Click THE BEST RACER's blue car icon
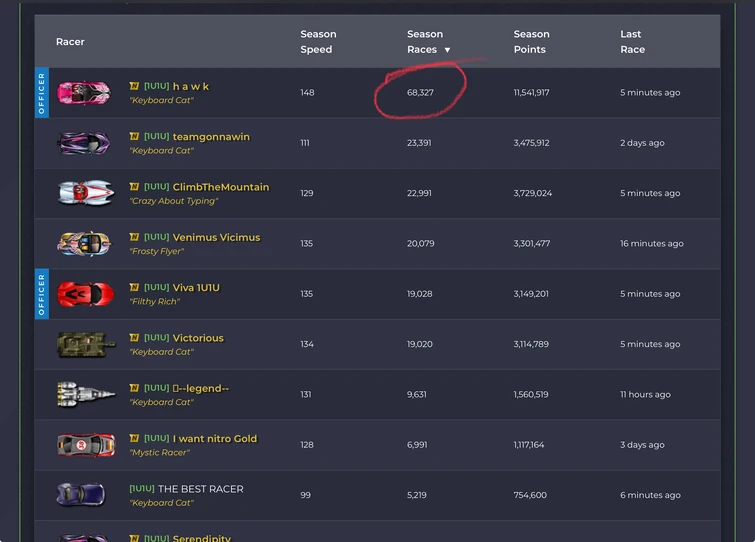 coord(82,495)
